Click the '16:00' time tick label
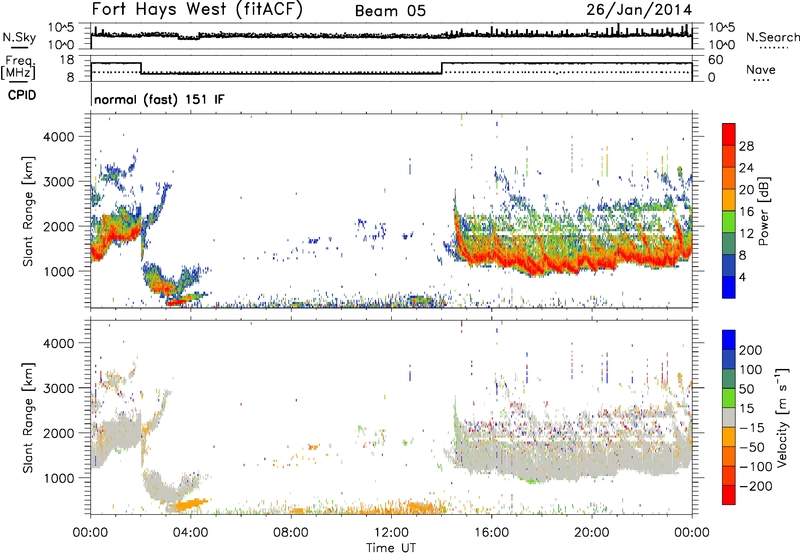 (x=491, y=533)
